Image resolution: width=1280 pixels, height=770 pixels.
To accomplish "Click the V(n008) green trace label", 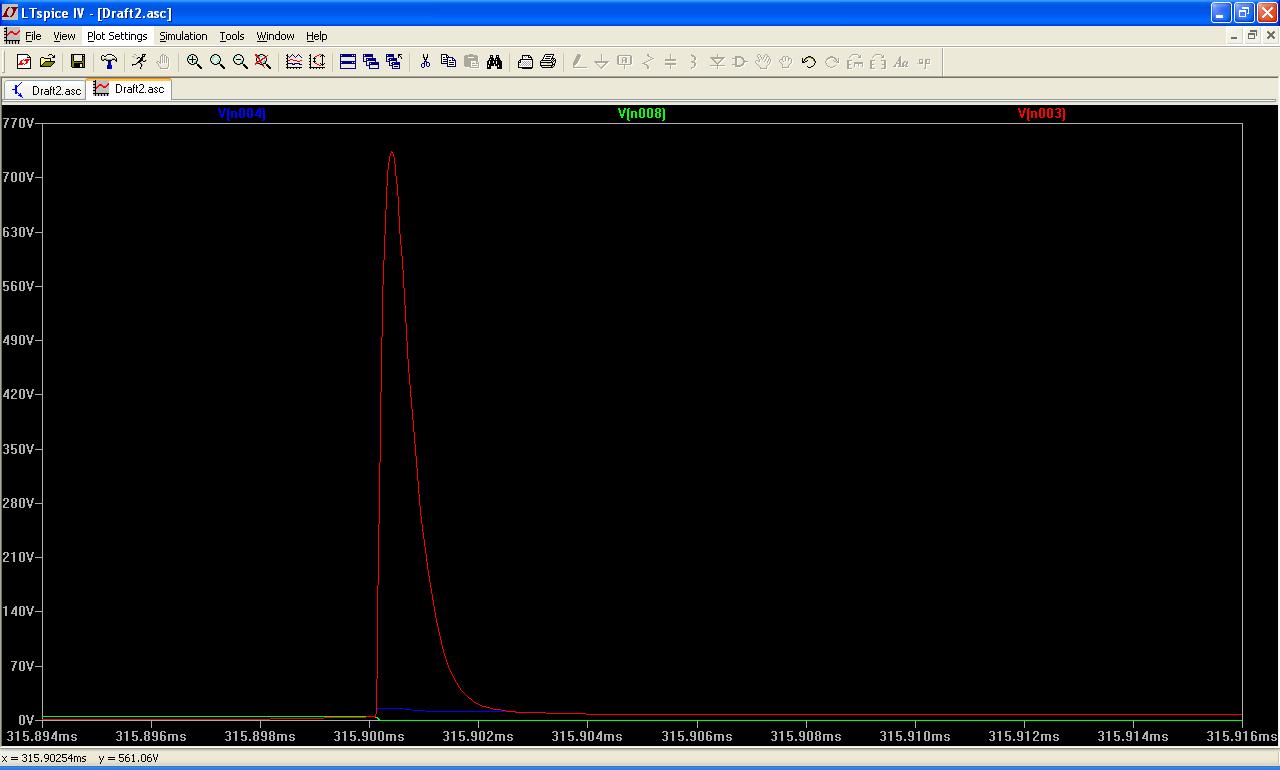I will pyautogui.click(x=641, y=114).
